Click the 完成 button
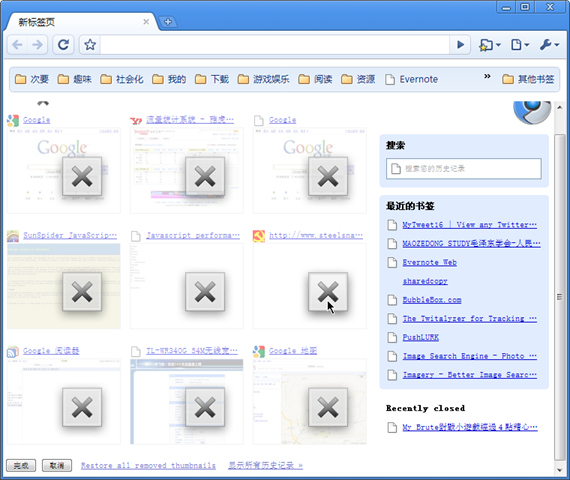Image resolution: width=570 pixels, height=480 pixels. (21, 465)
